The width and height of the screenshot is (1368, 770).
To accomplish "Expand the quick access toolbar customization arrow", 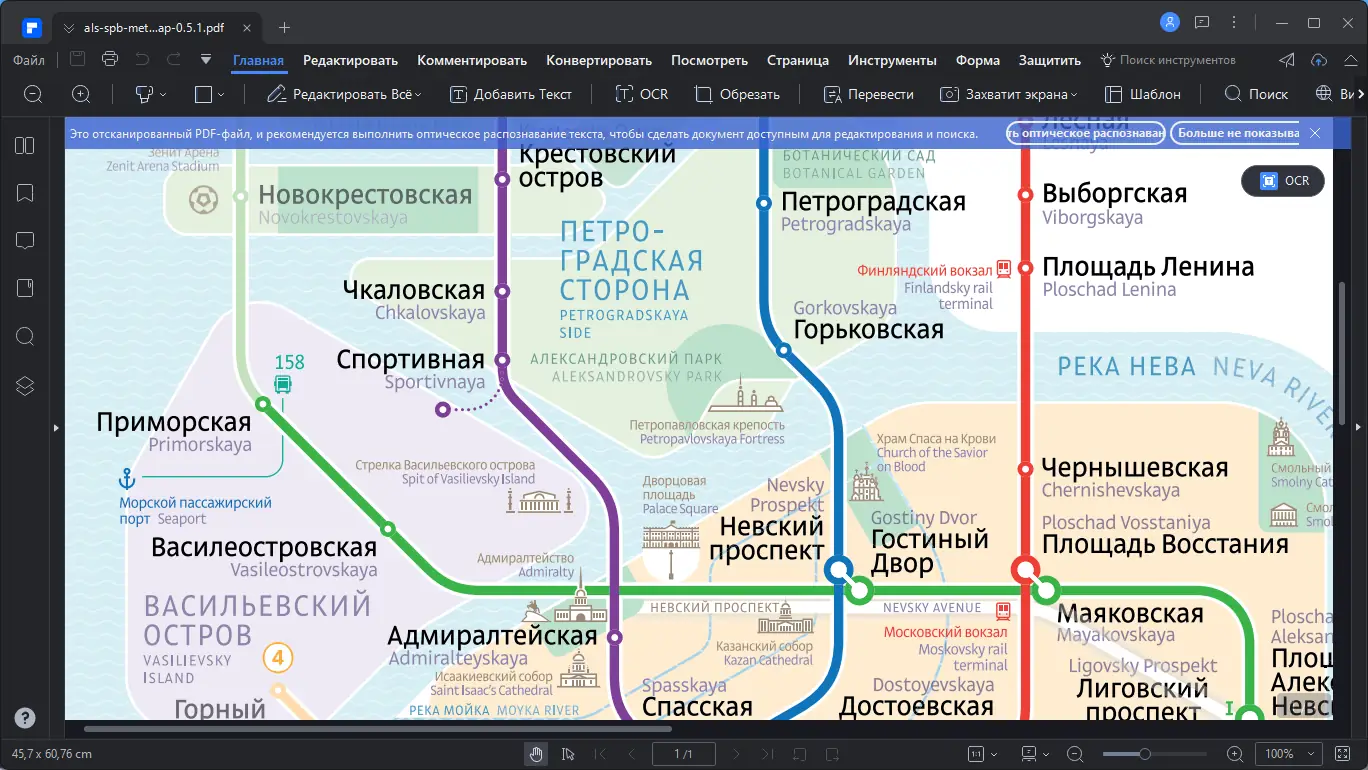I will [x=206, y=59].
